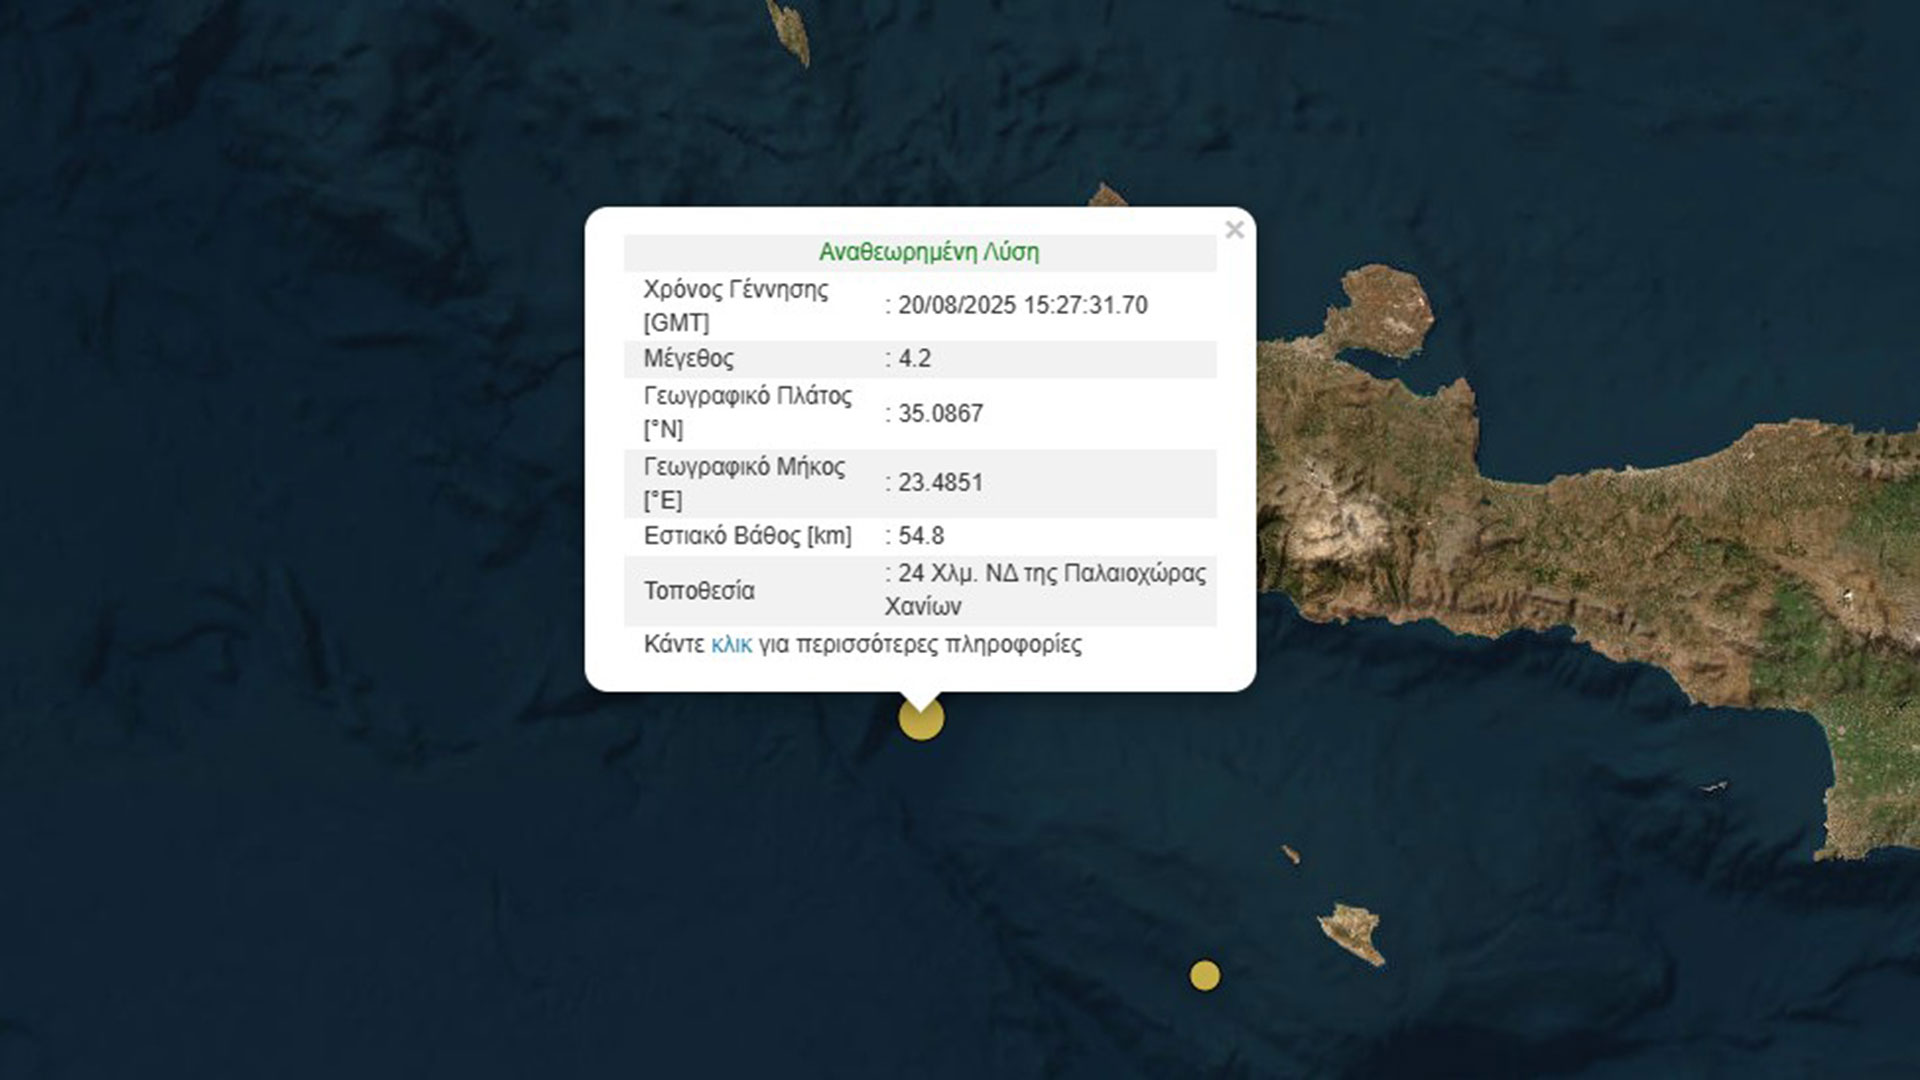Screen dimensions: 1920x1080
Task: Open the κλικ link for more information
Action: tap(731, 645)
